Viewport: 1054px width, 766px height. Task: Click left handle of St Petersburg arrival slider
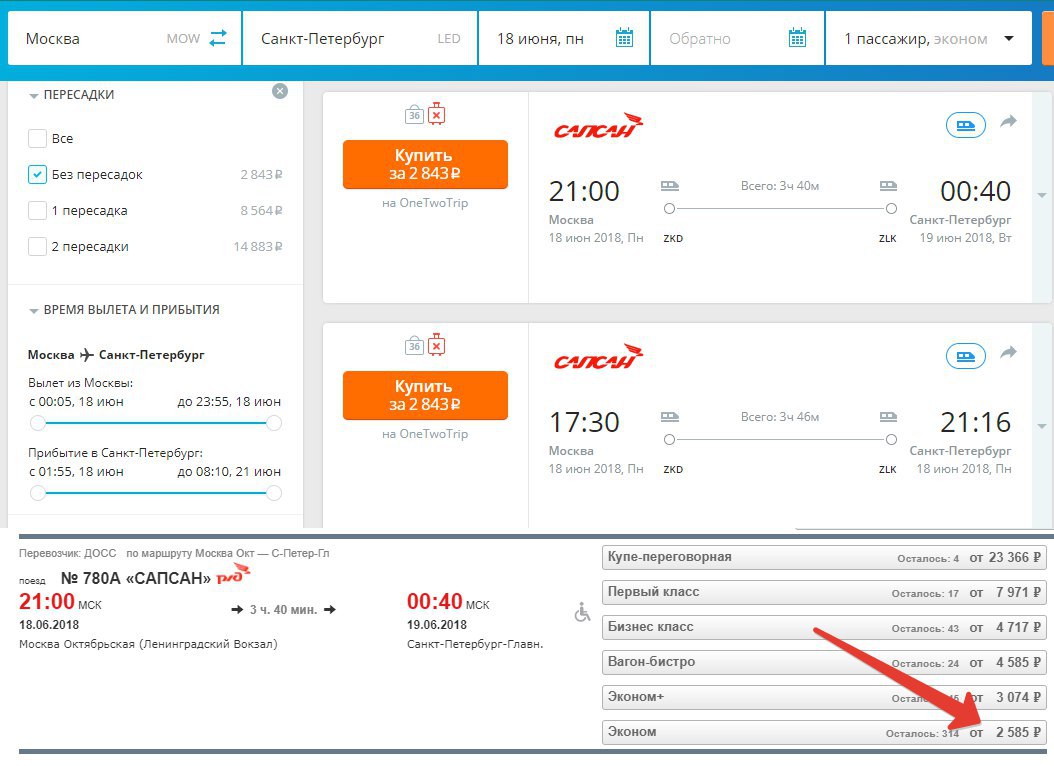click(x=38, y=493)
